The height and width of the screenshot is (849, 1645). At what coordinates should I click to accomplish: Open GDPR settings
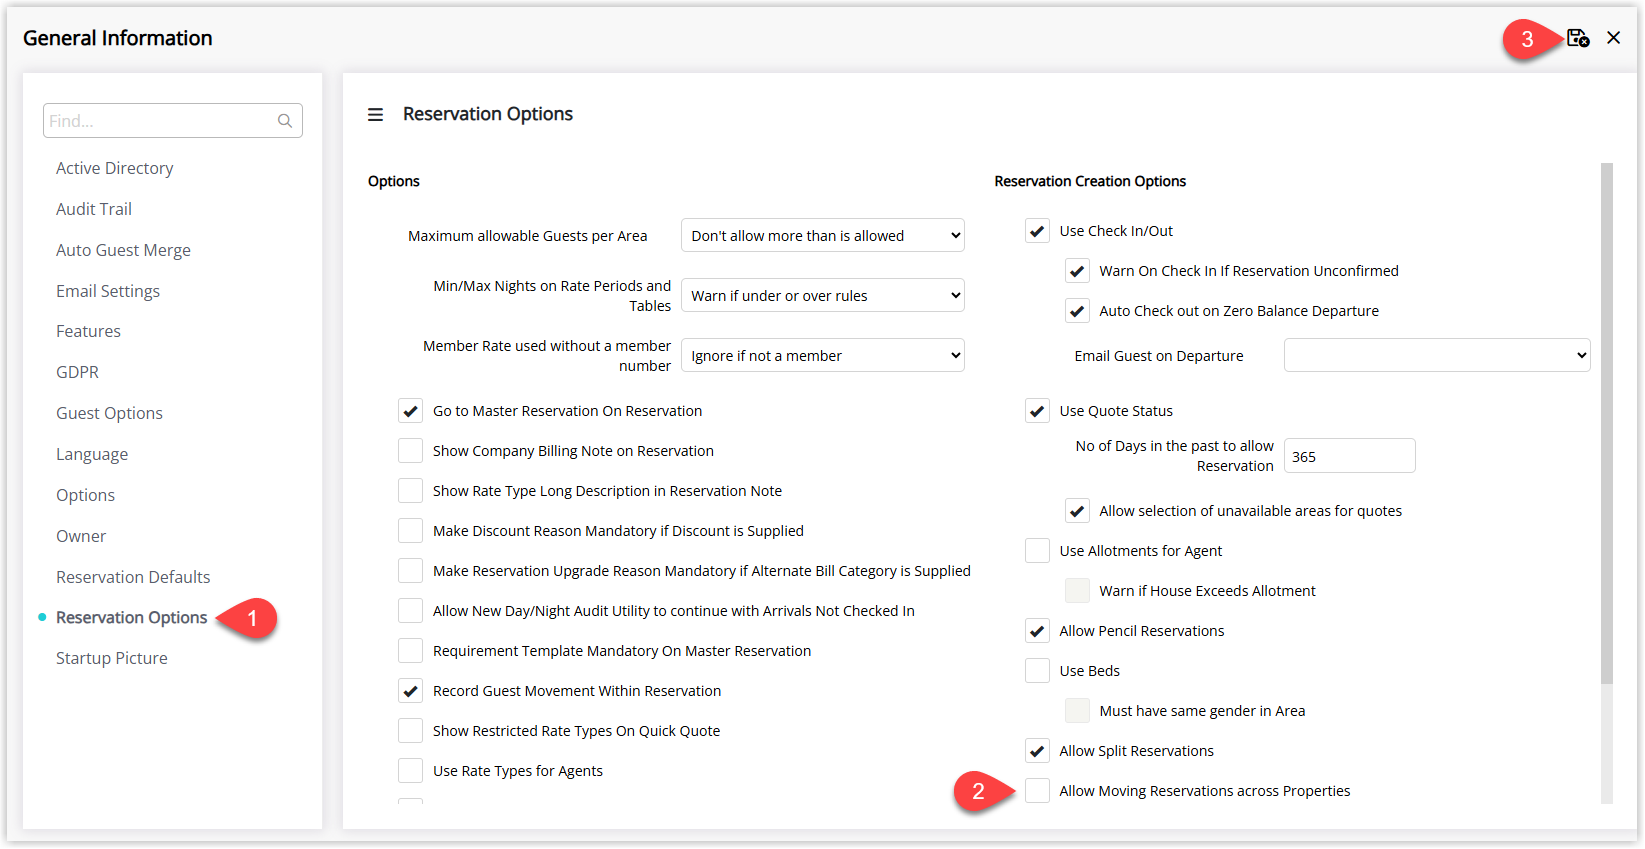point(77,372)
